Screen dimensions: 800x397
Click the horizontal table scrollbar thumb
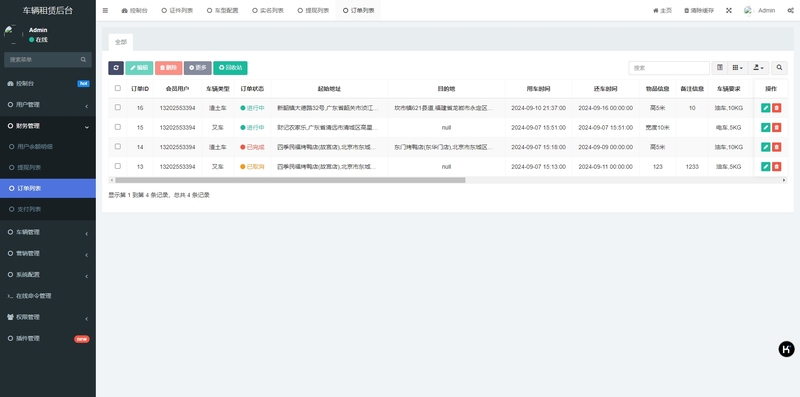click(290, 180)
